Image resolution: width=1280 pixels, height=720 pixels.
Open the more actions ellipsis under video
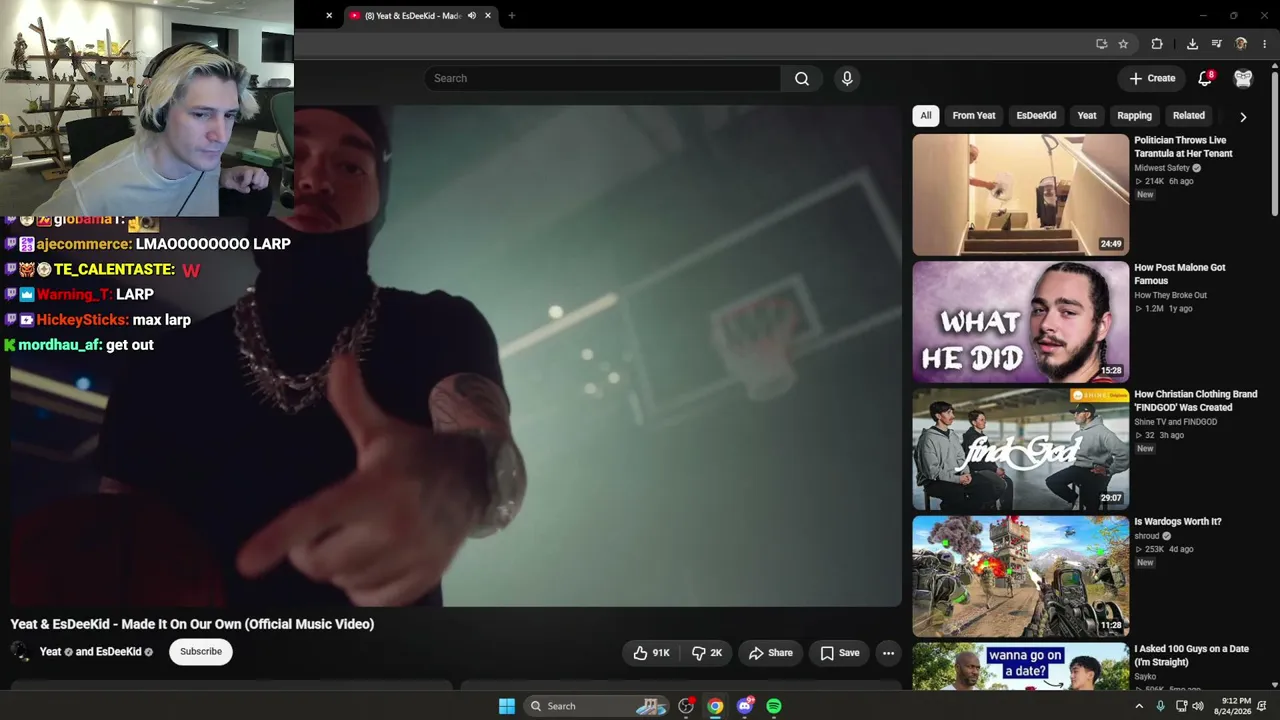coord(888,653)
